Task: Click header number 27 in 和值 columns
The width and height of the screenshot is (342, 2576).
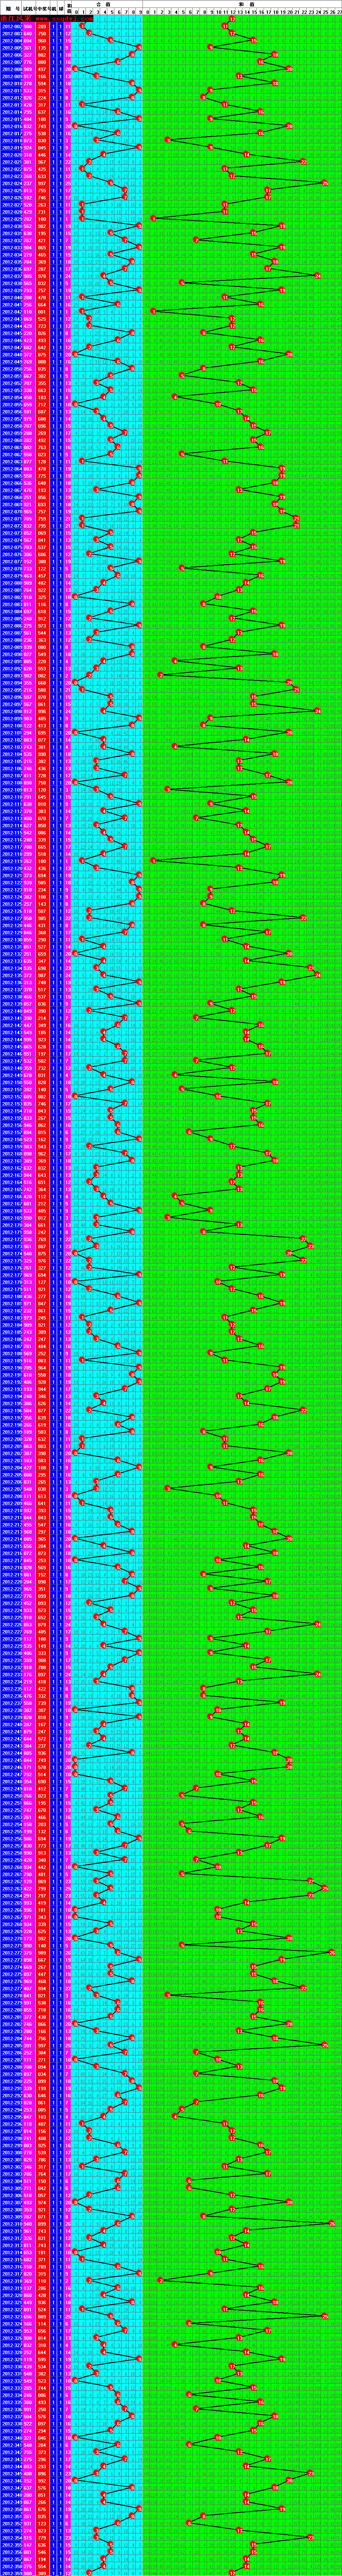Action: click(x=339, y=12)
